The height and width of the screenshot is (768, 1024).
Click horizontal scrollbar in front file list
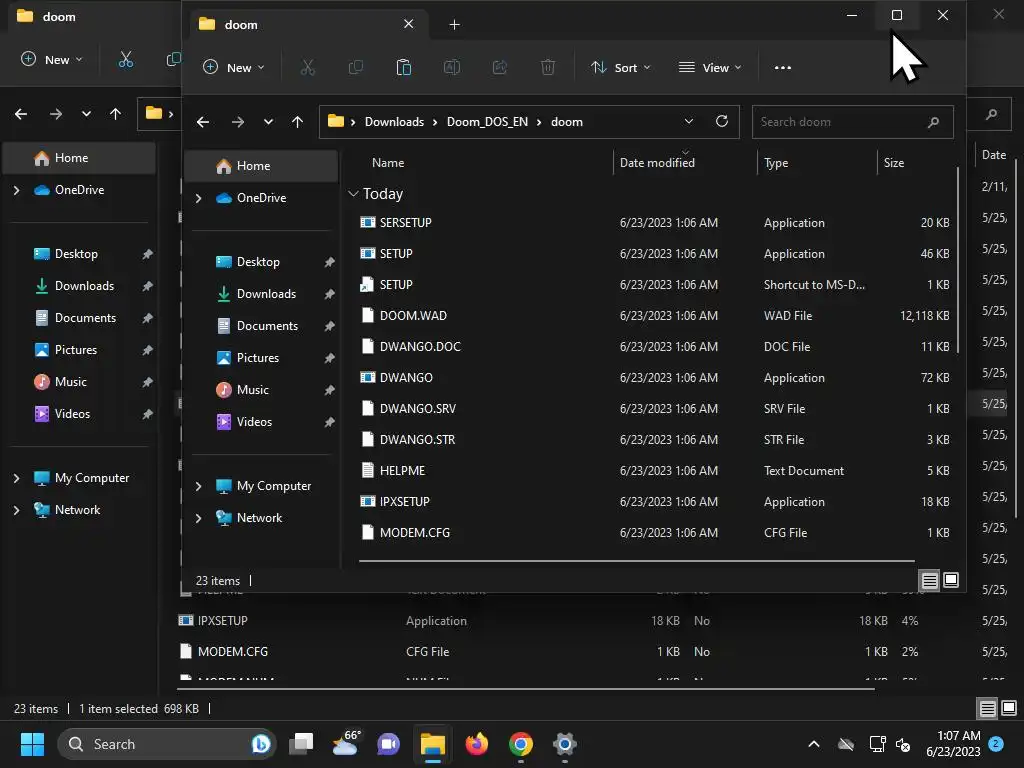click(636, 560)
